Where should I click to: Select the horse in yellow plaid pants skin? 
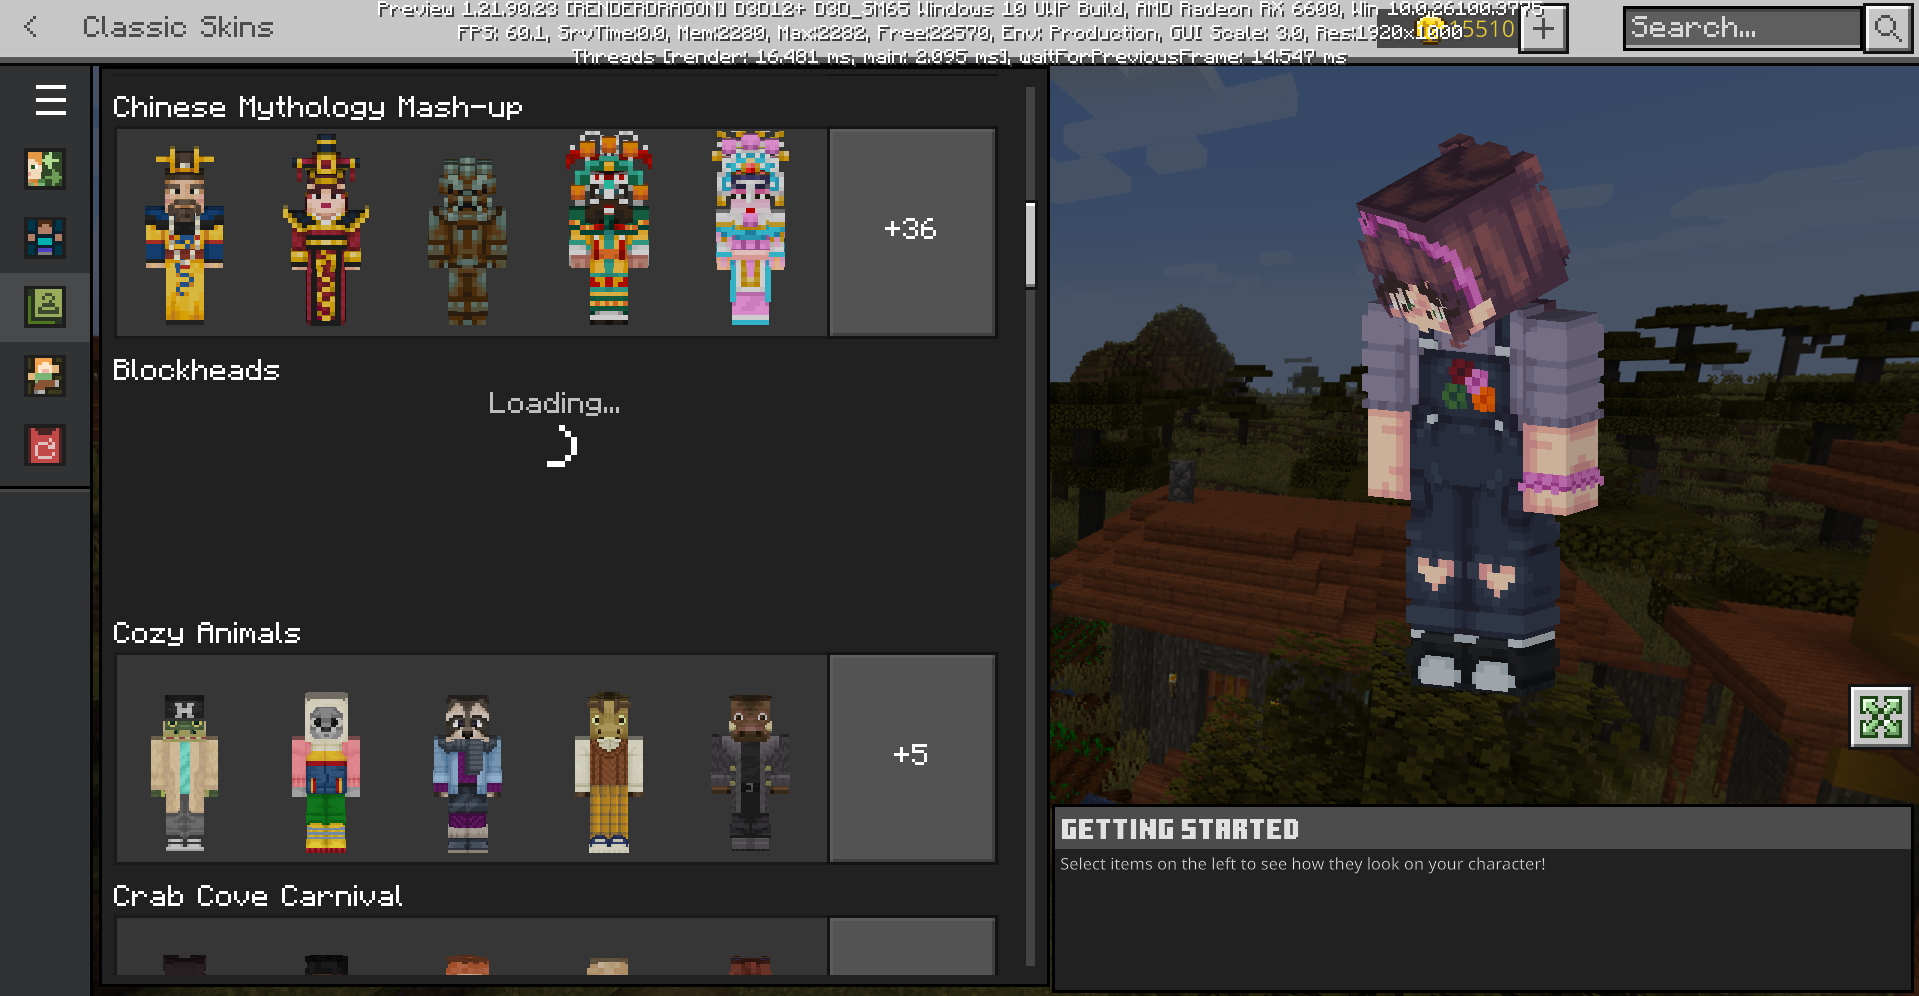(609, 772)
